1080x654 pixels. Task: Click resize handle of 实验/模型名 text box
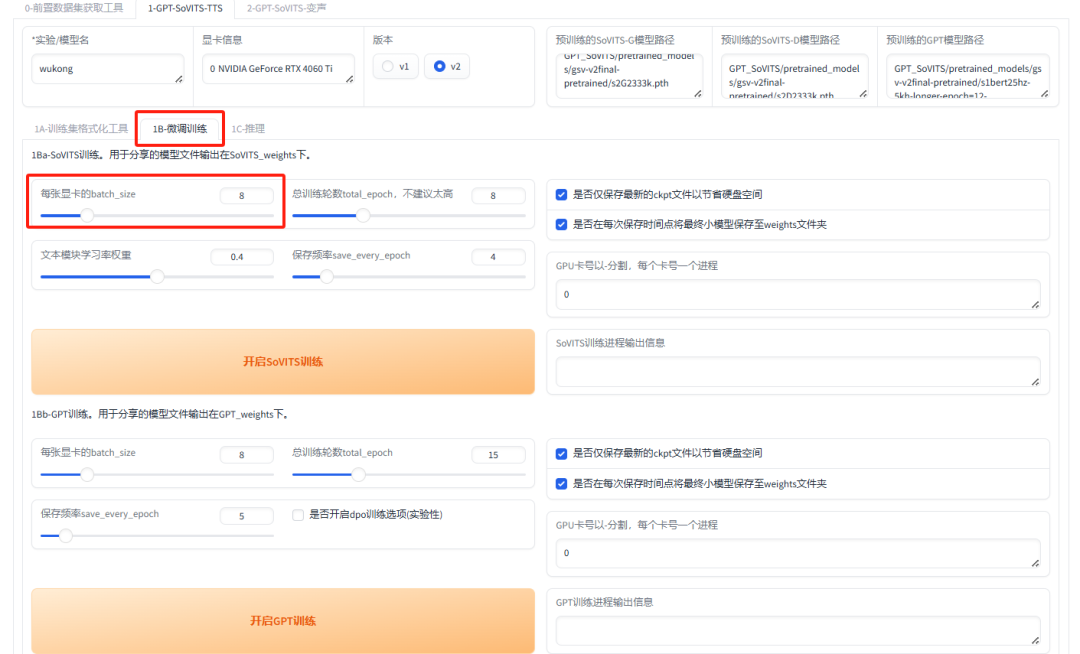click(x=179, y=79)
